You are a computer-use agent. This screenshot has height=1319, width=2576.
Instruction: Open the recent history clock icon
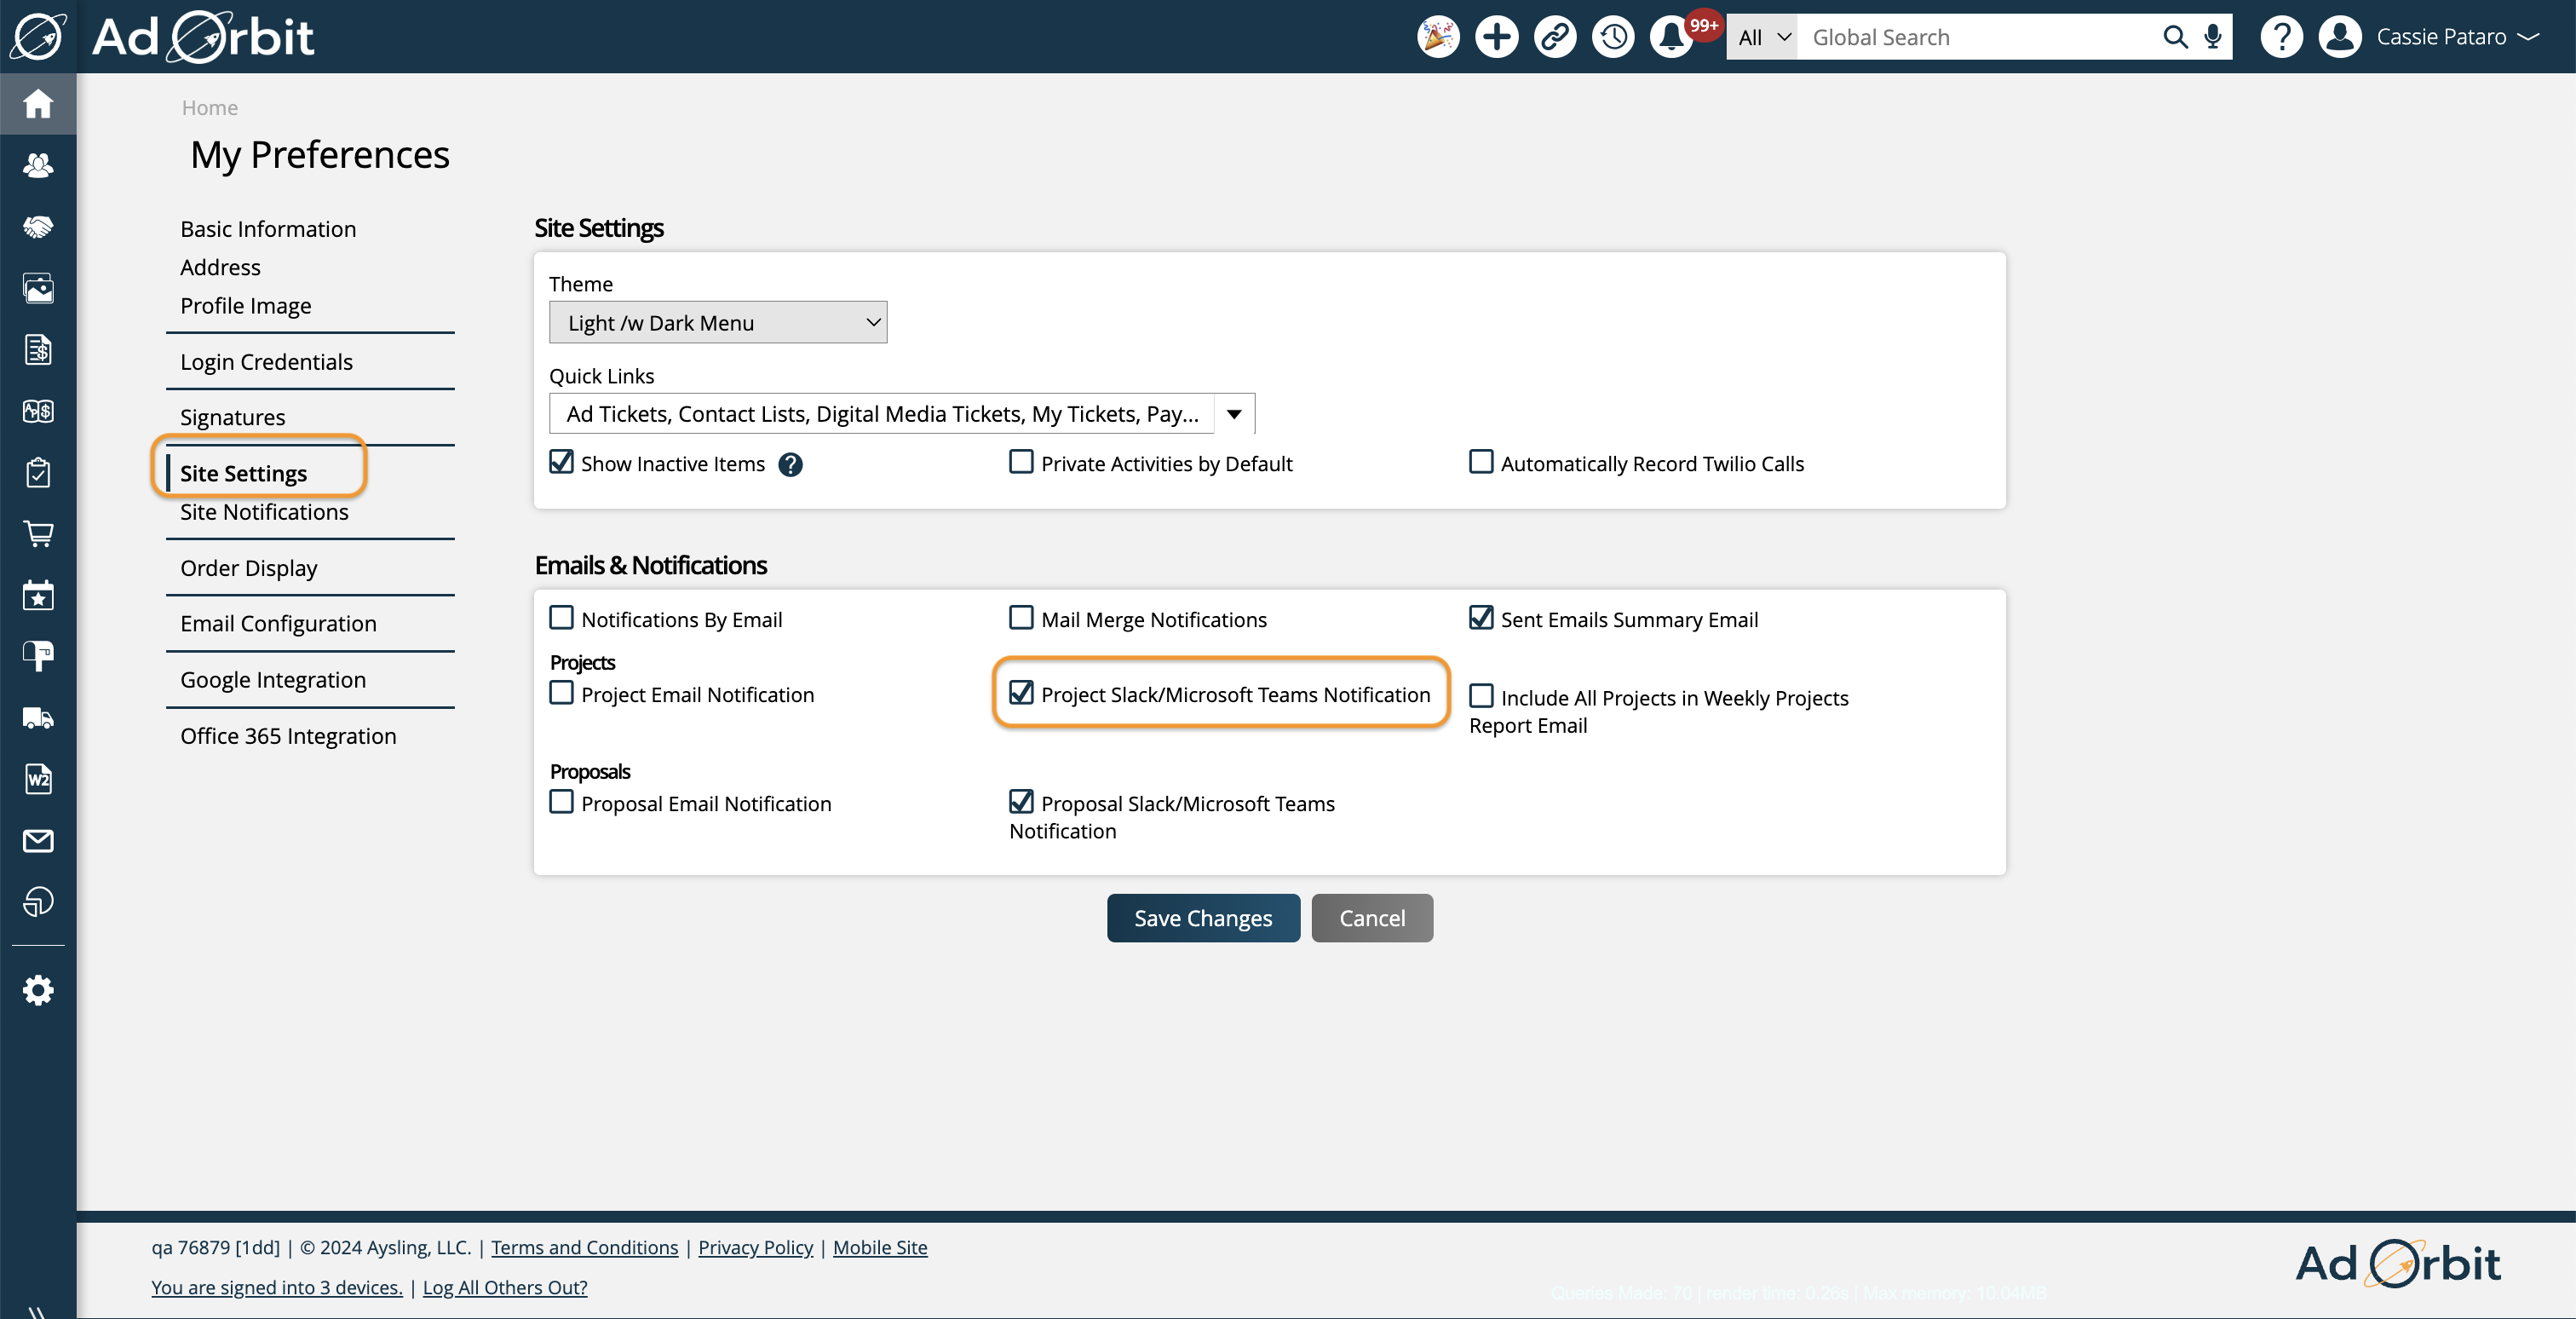1612,37
